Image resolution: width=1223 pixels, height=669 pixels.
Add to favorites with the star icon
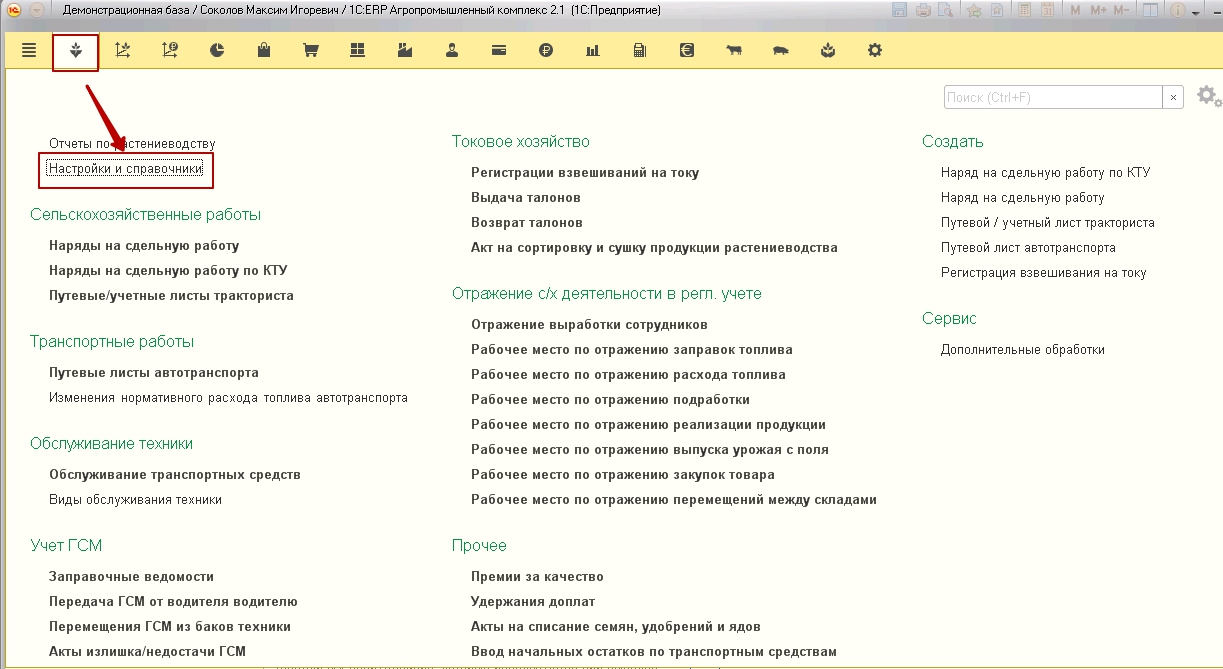(973, 10)
